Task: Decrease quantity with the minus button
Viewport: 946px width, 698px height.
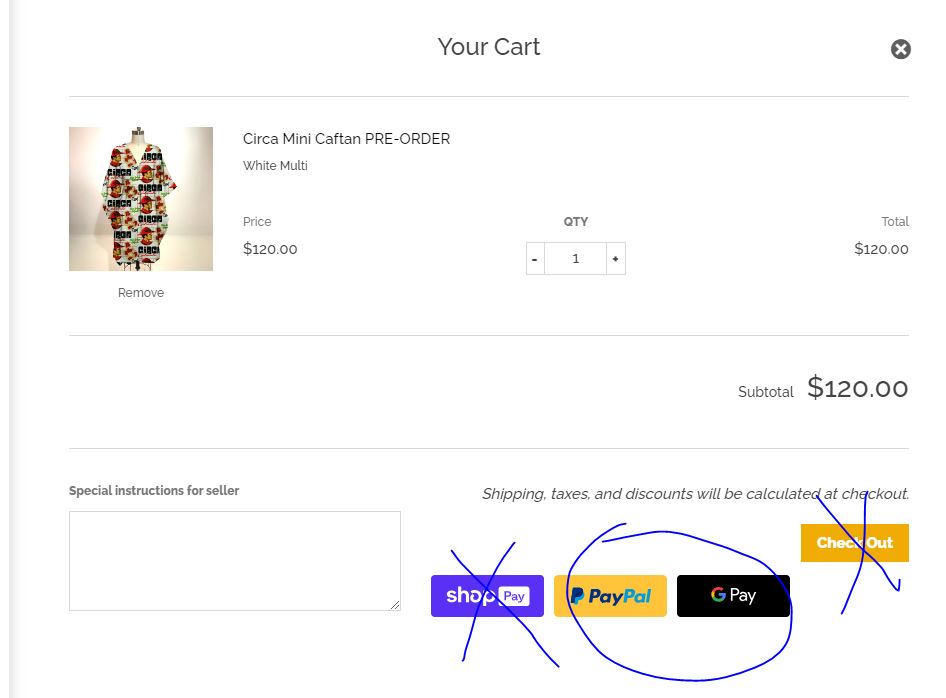Action: (x=535, y=259)
